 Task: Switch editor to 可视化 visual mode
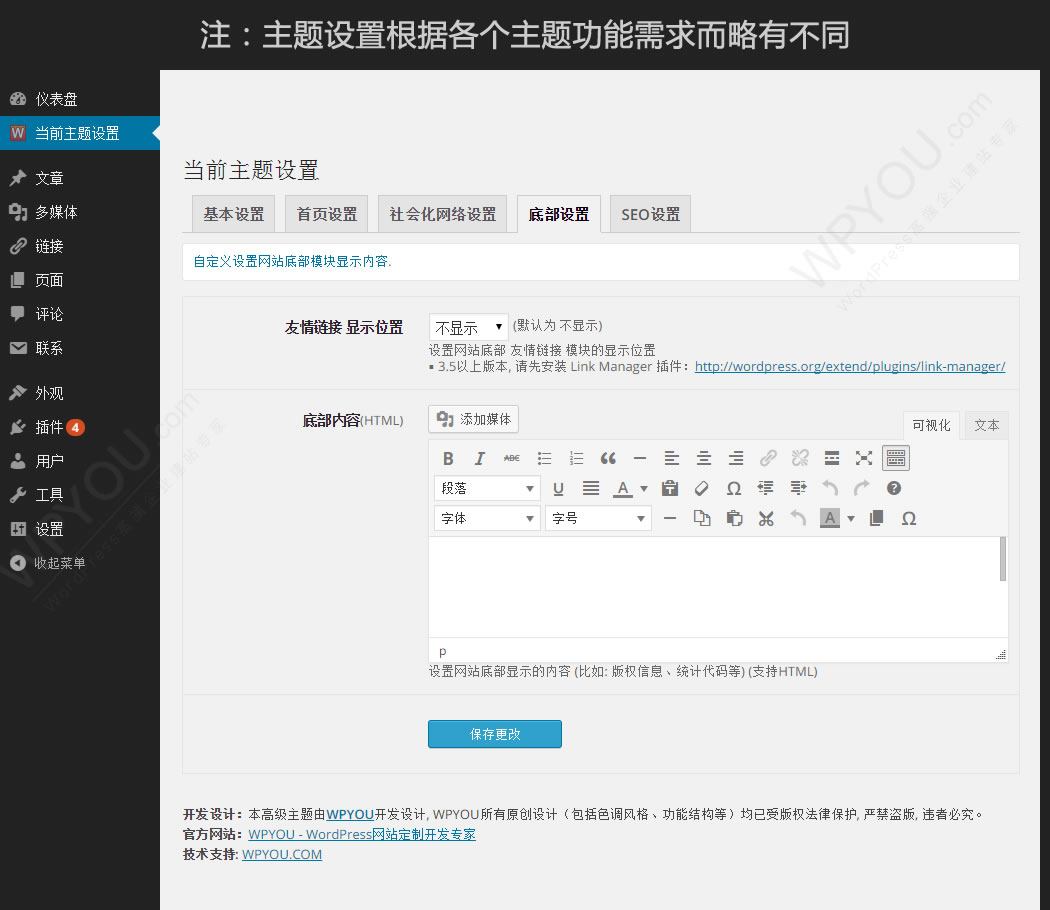coord(931,425)
